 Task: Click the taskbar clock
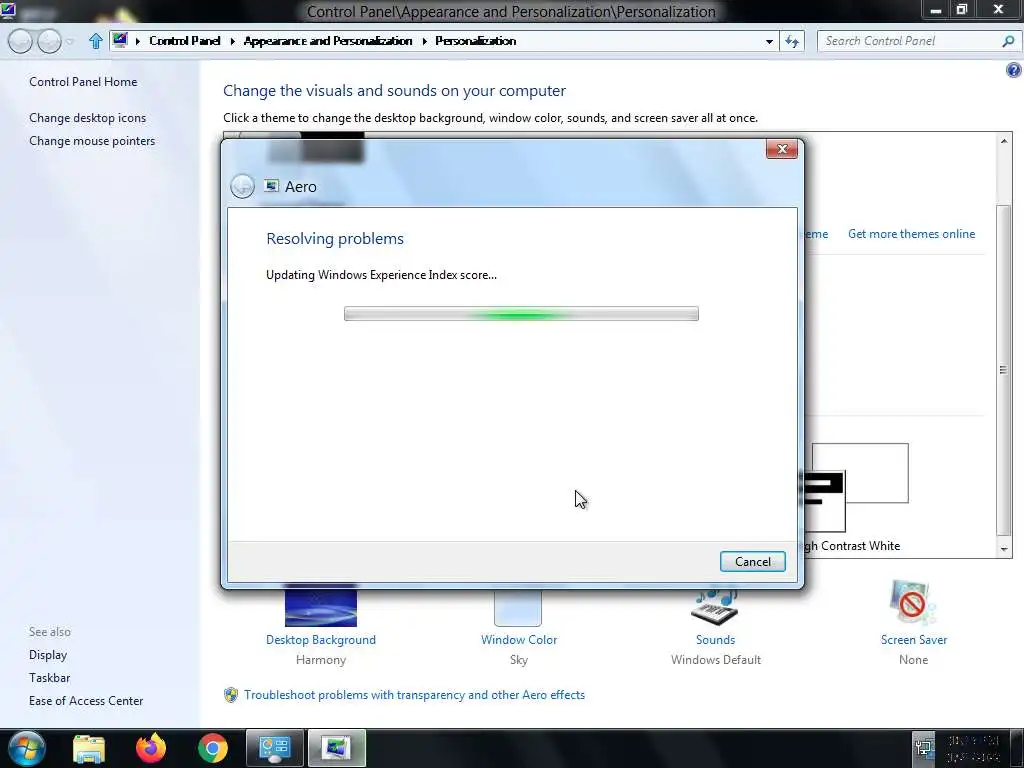(x=974, y=748)
